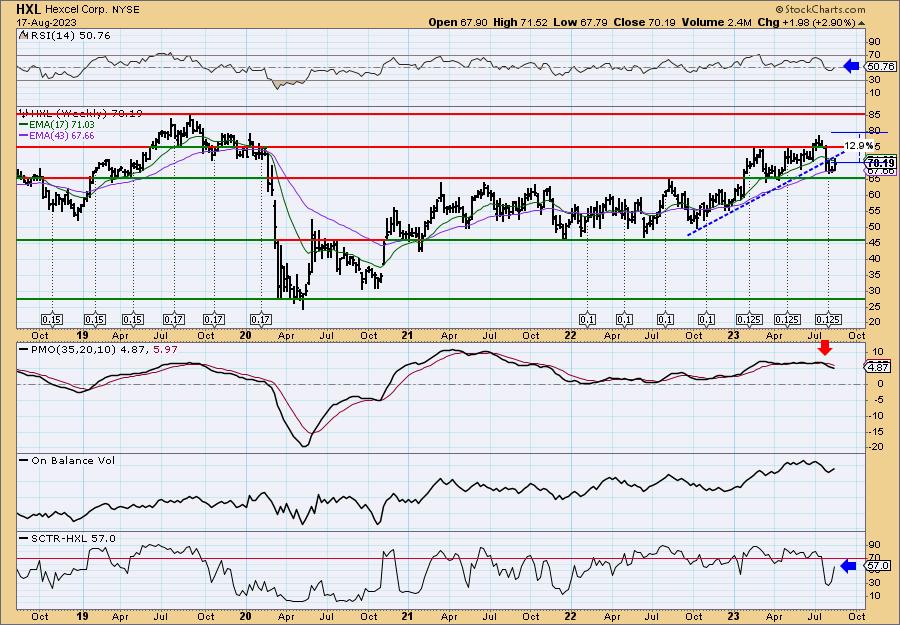Click the purple EMA(43) legend line swatch
The height and width of the screenshot is (625, 900).
click(23, 136)
